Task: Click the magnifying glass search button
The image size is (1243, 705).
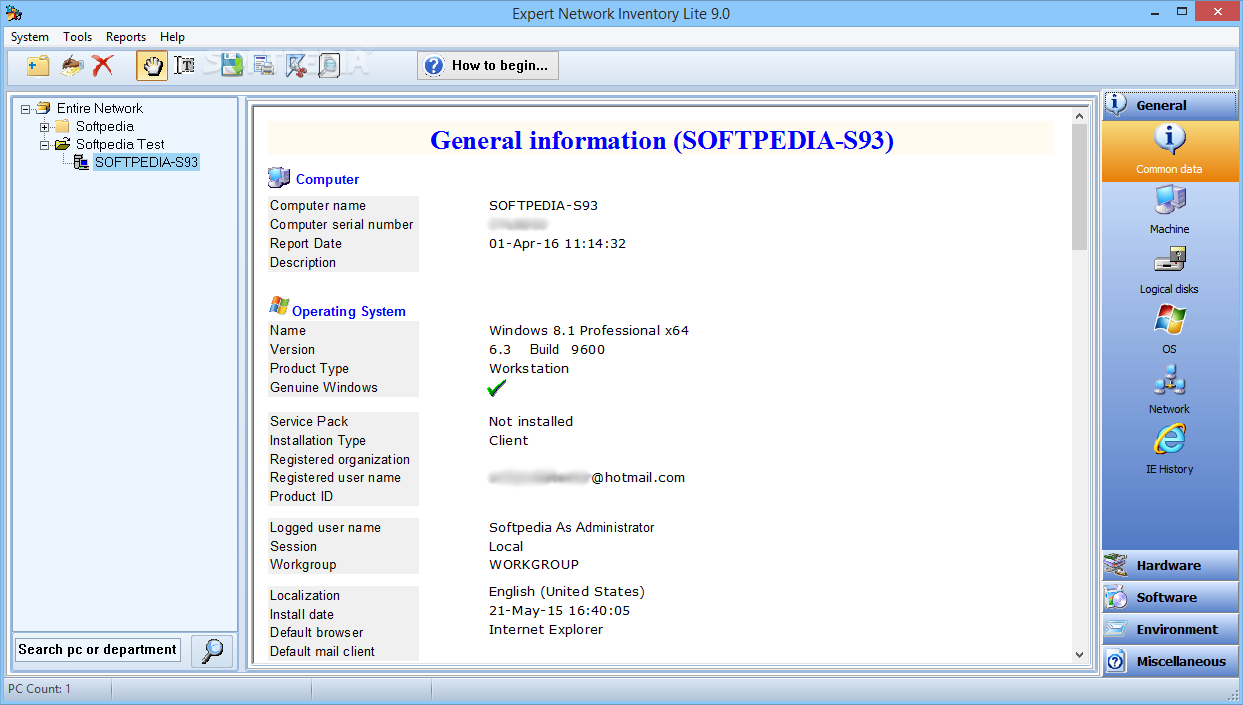Action: 212,650
